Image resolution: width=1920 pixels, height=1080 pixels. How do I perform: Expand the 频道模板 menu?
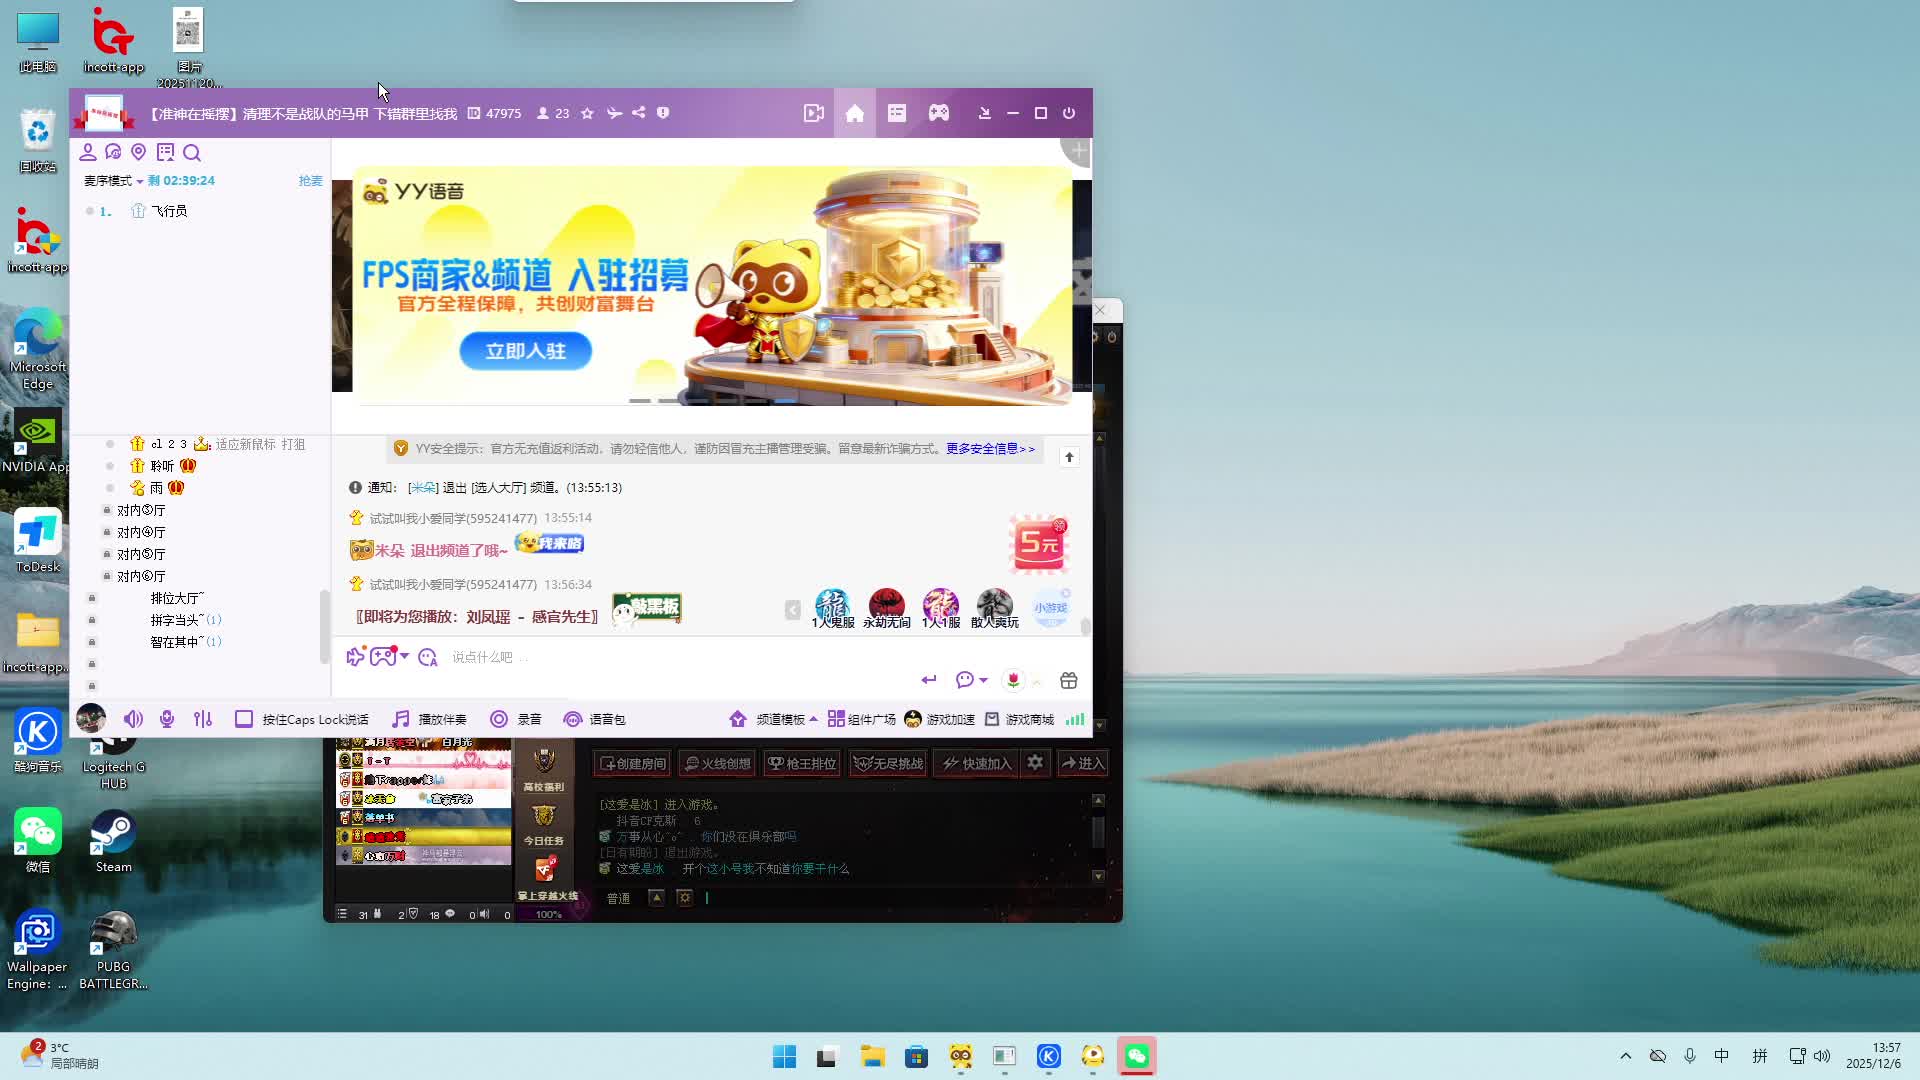click(x=780, y=719)
